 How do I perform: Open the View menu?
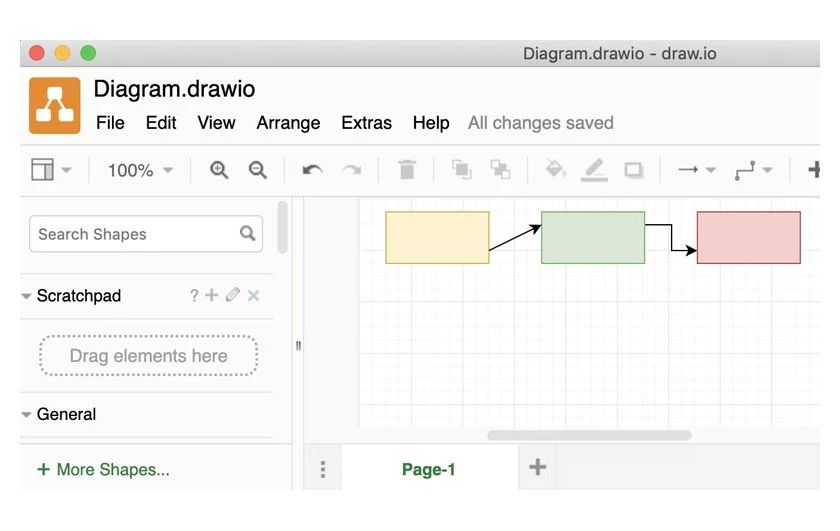click(216, 123)
